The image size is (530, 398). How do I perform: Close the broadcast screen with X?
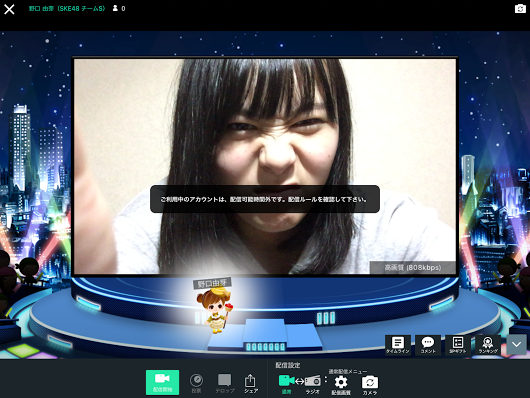point(9,9)
